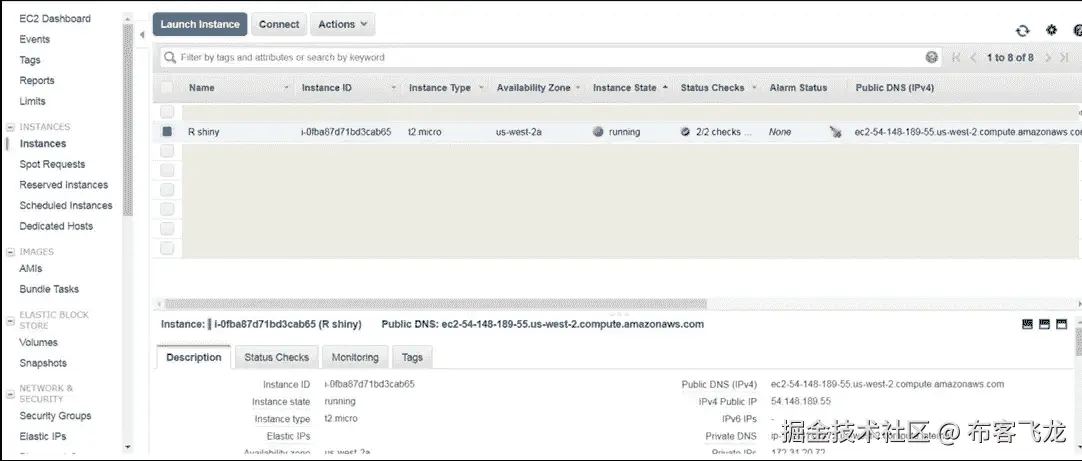
Task: Open Tags in the left sidebar
Action: coord(30,60)
